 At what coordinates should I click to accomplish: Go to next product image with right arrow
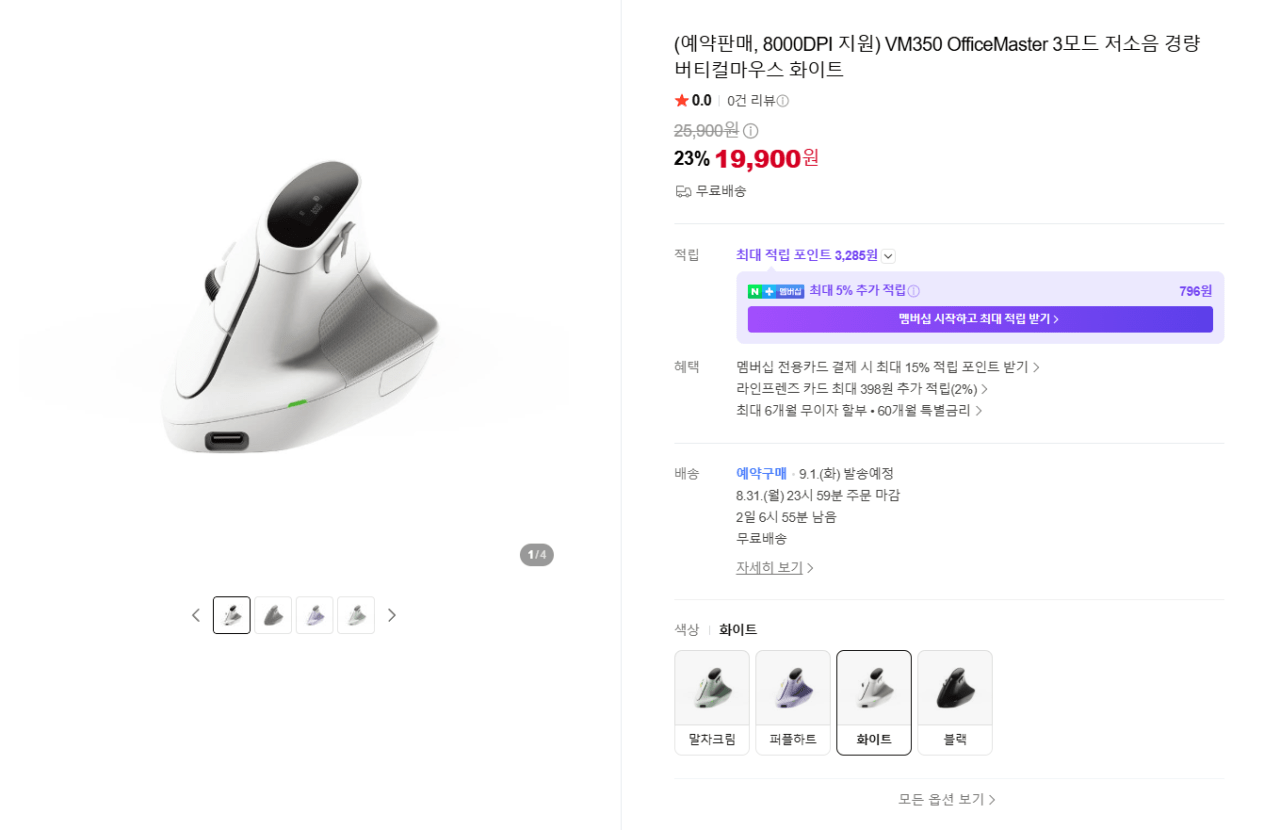click(x=392, y=615)
